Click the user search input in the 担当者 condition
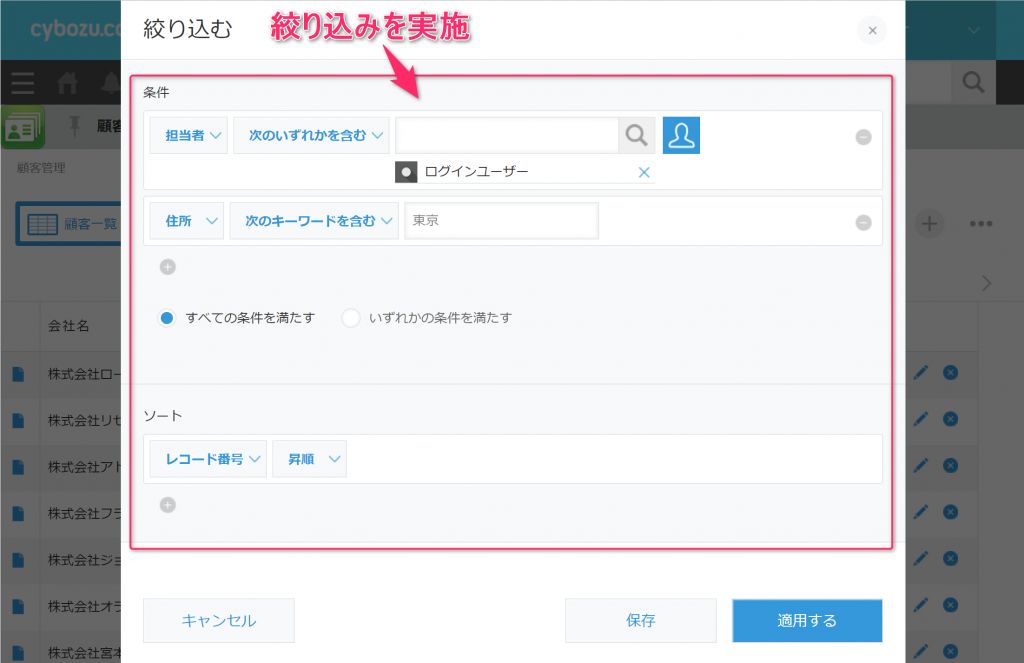Screen dimensions: 1024x663 click(507, 135)
